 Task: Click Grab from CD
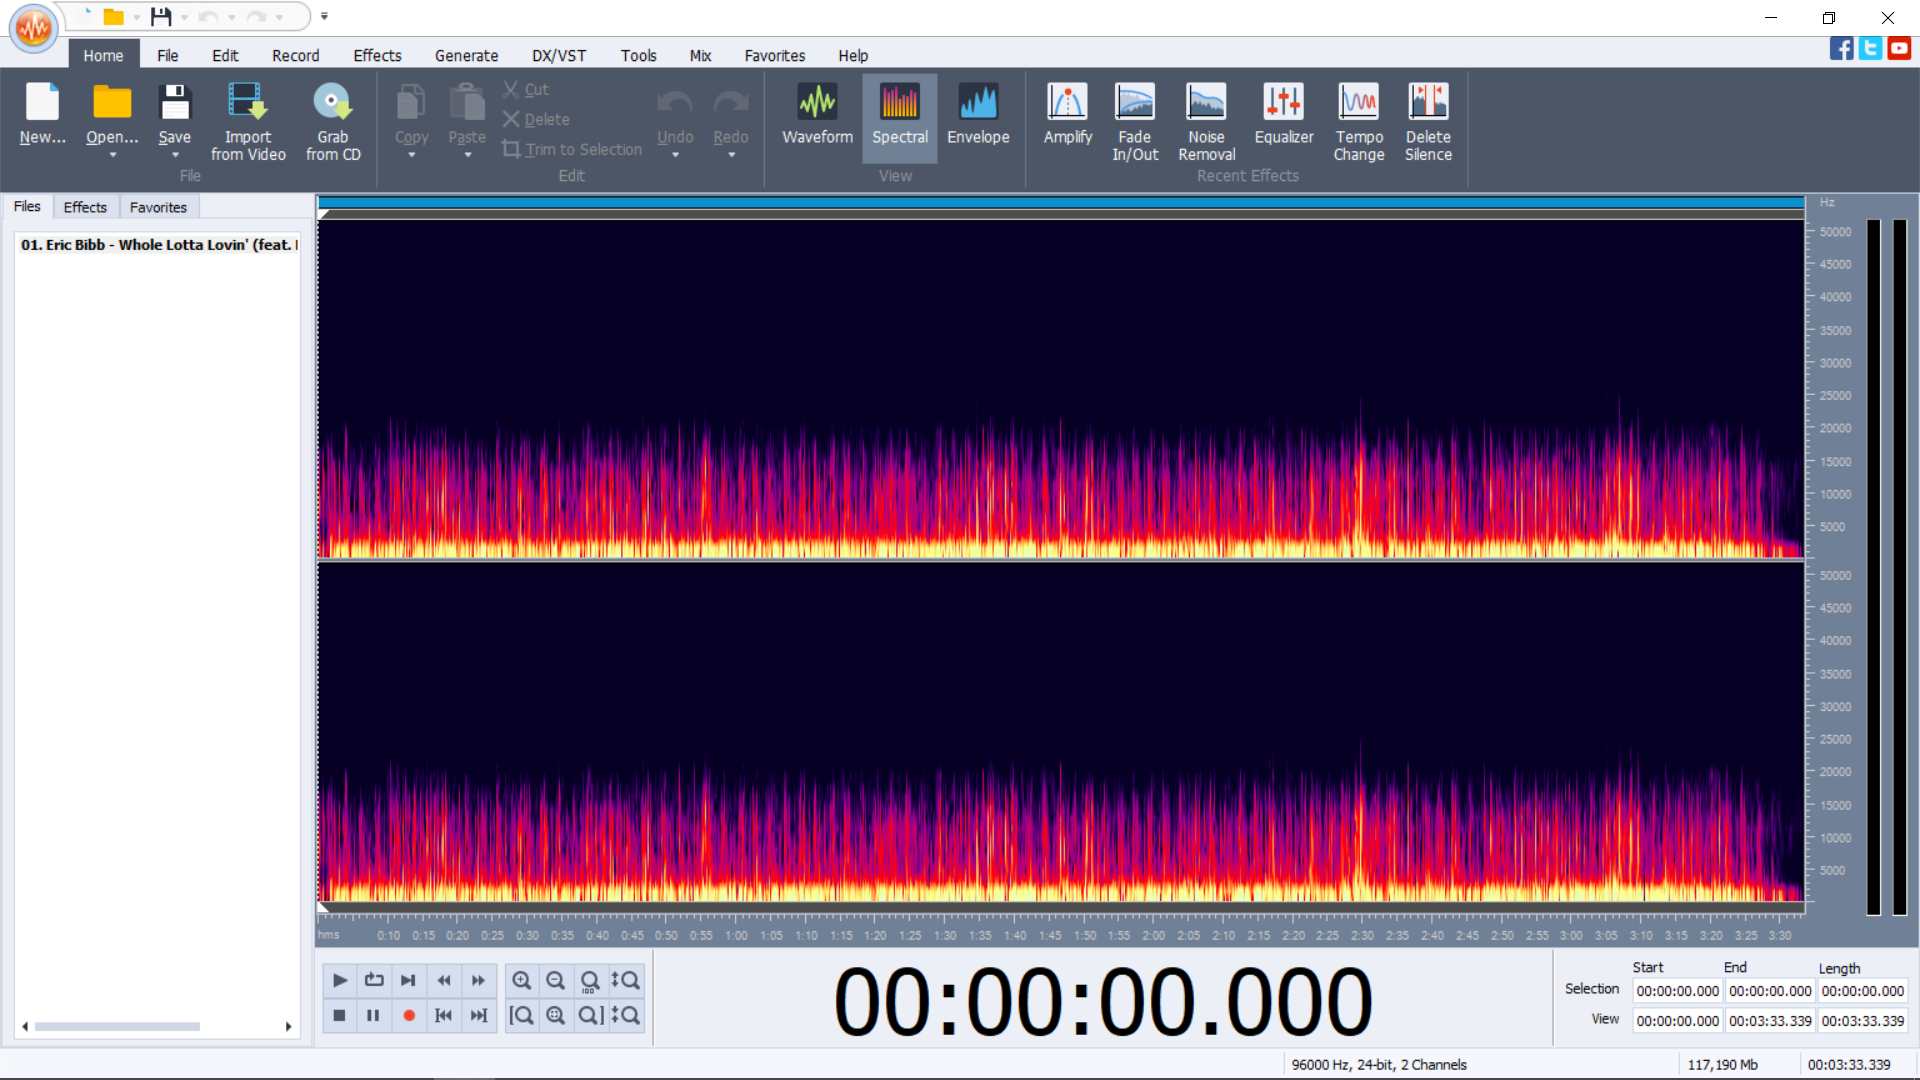click(x=333, y=122)
